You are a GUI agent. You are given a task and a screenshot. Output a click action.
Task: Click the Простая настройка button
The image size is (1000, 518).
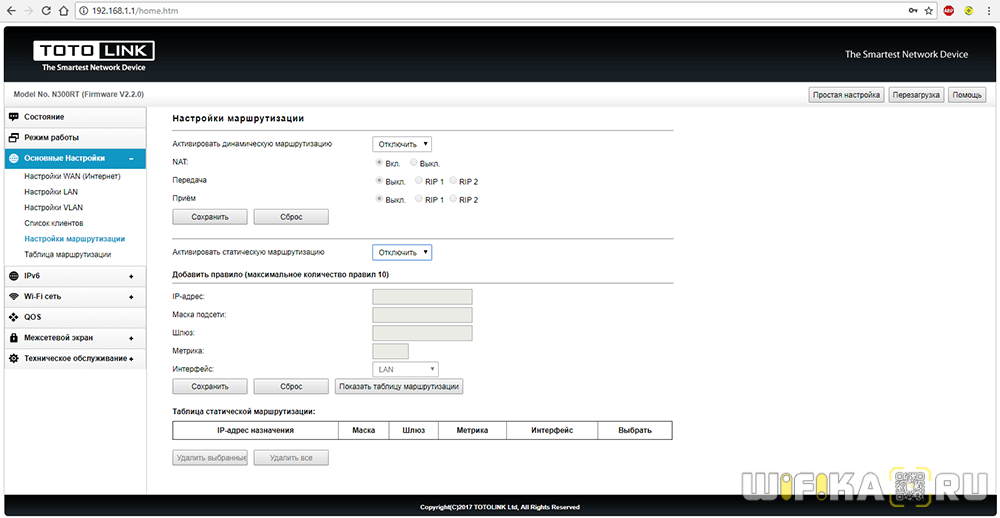[x=846, y=95]
